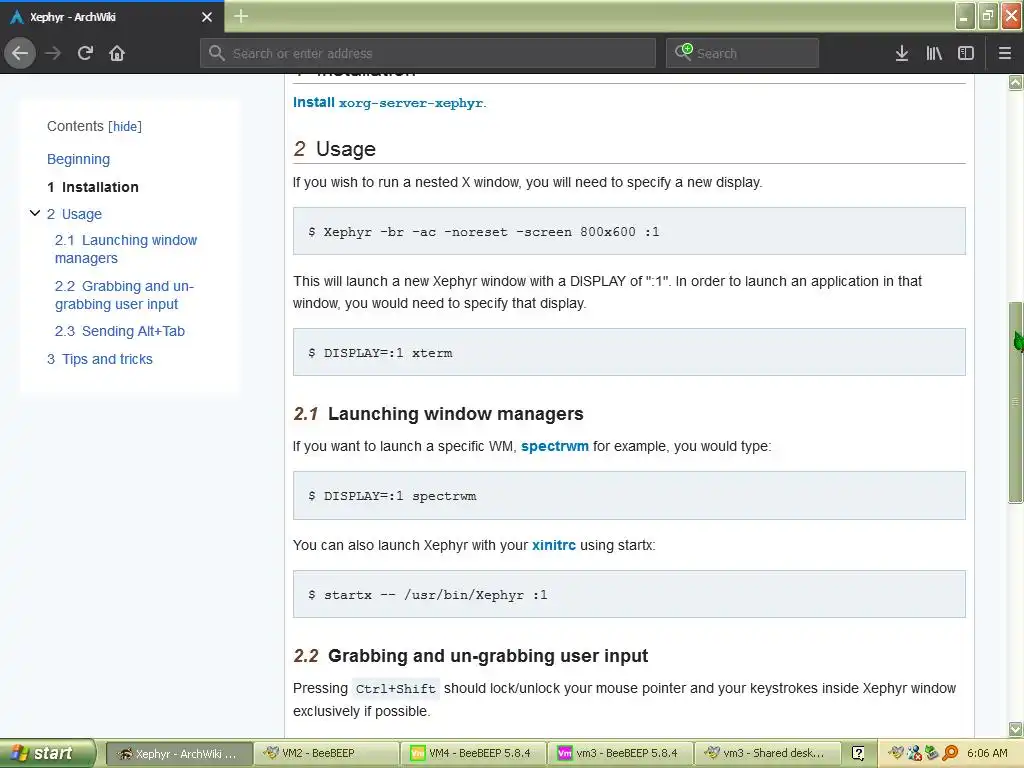Go to 3 Tips and tricks in contents
This screenshot has height=768, width=1024.
[99, 359]
